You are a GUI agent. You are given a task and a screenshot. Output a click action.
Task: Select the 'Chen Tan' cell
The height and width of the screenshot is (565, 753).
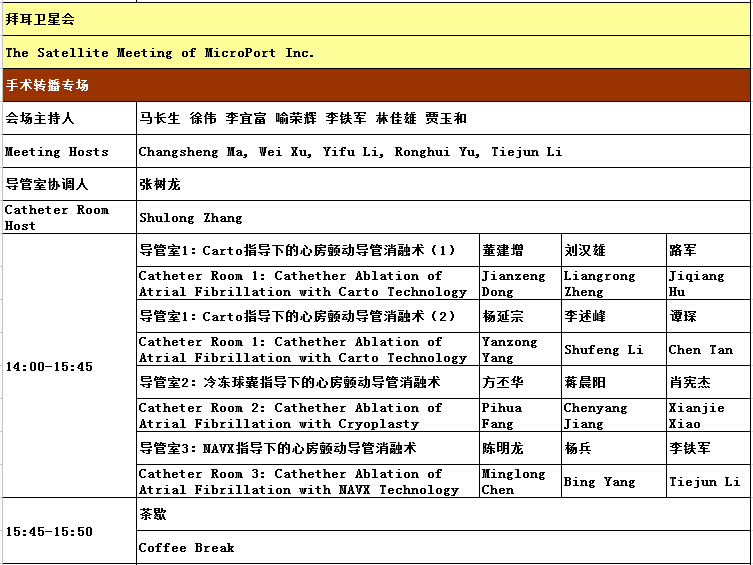click(x=708, y=349)
